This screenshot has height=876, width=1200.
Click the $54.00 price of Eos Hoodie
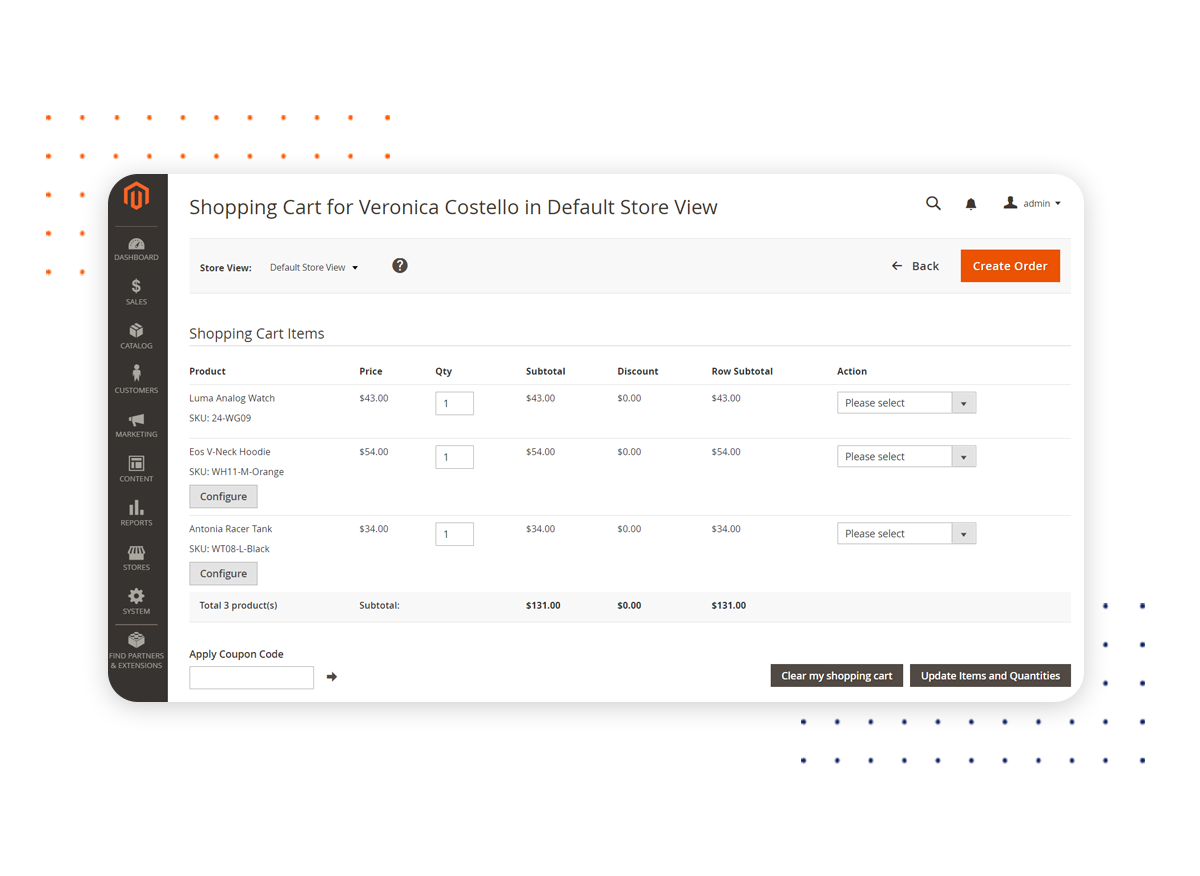click(x=374, y=451)
